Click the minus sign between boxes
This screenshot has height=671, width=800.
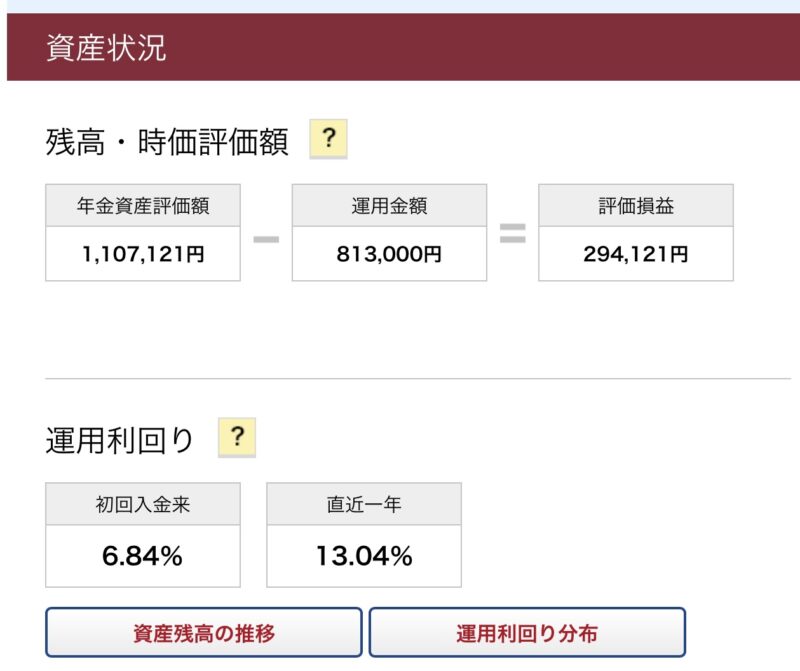[266, 239]
